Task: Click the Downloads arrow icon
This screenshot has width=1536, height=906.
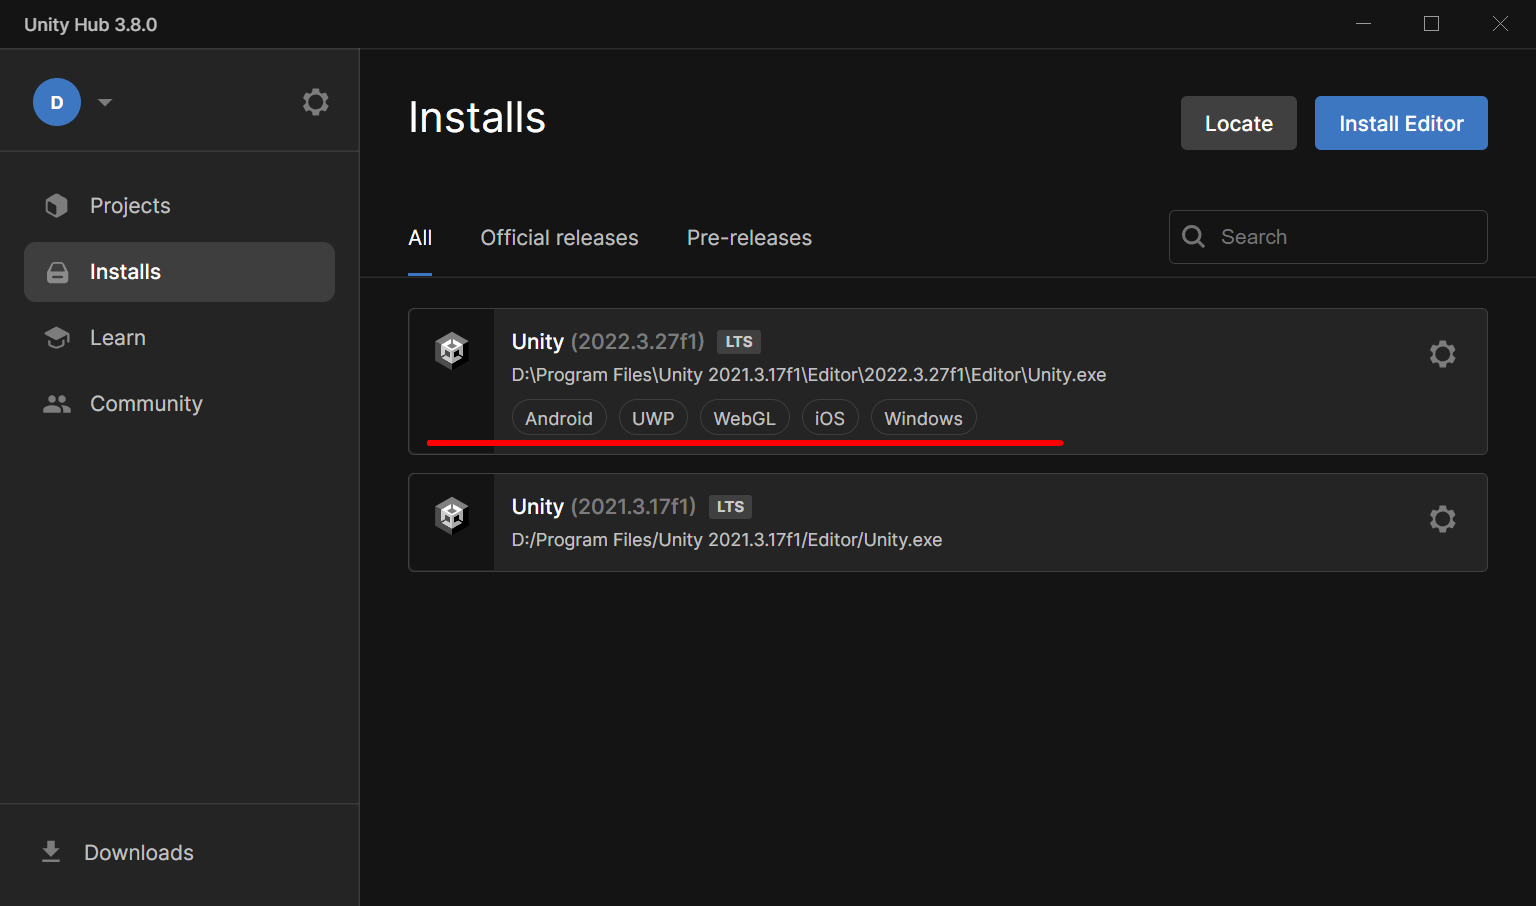Action: (51, 852)
